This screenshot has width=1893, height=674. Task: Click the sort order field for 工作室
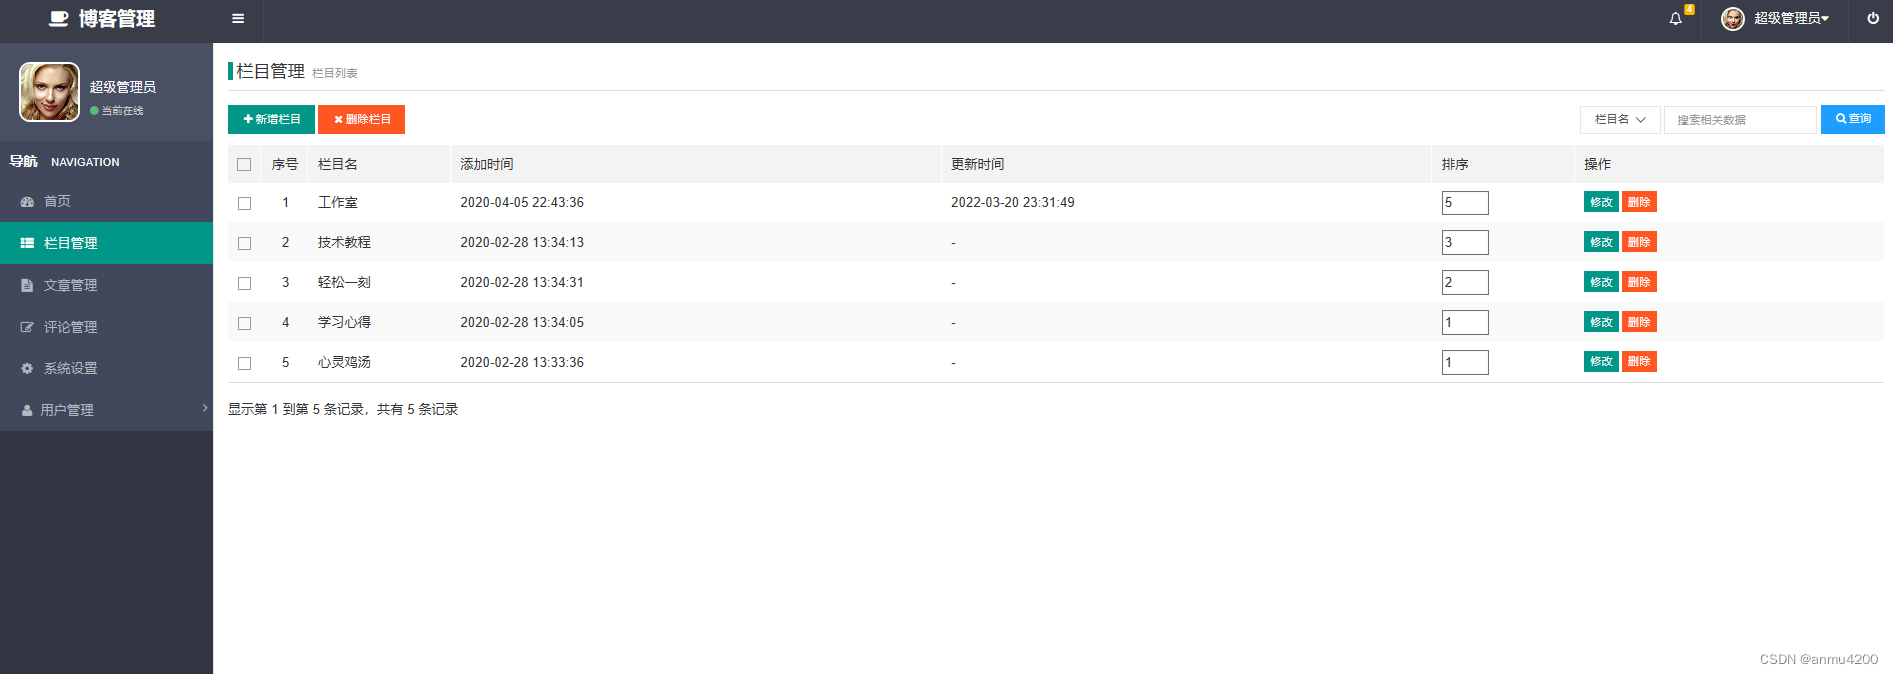tap(1465, 202)
